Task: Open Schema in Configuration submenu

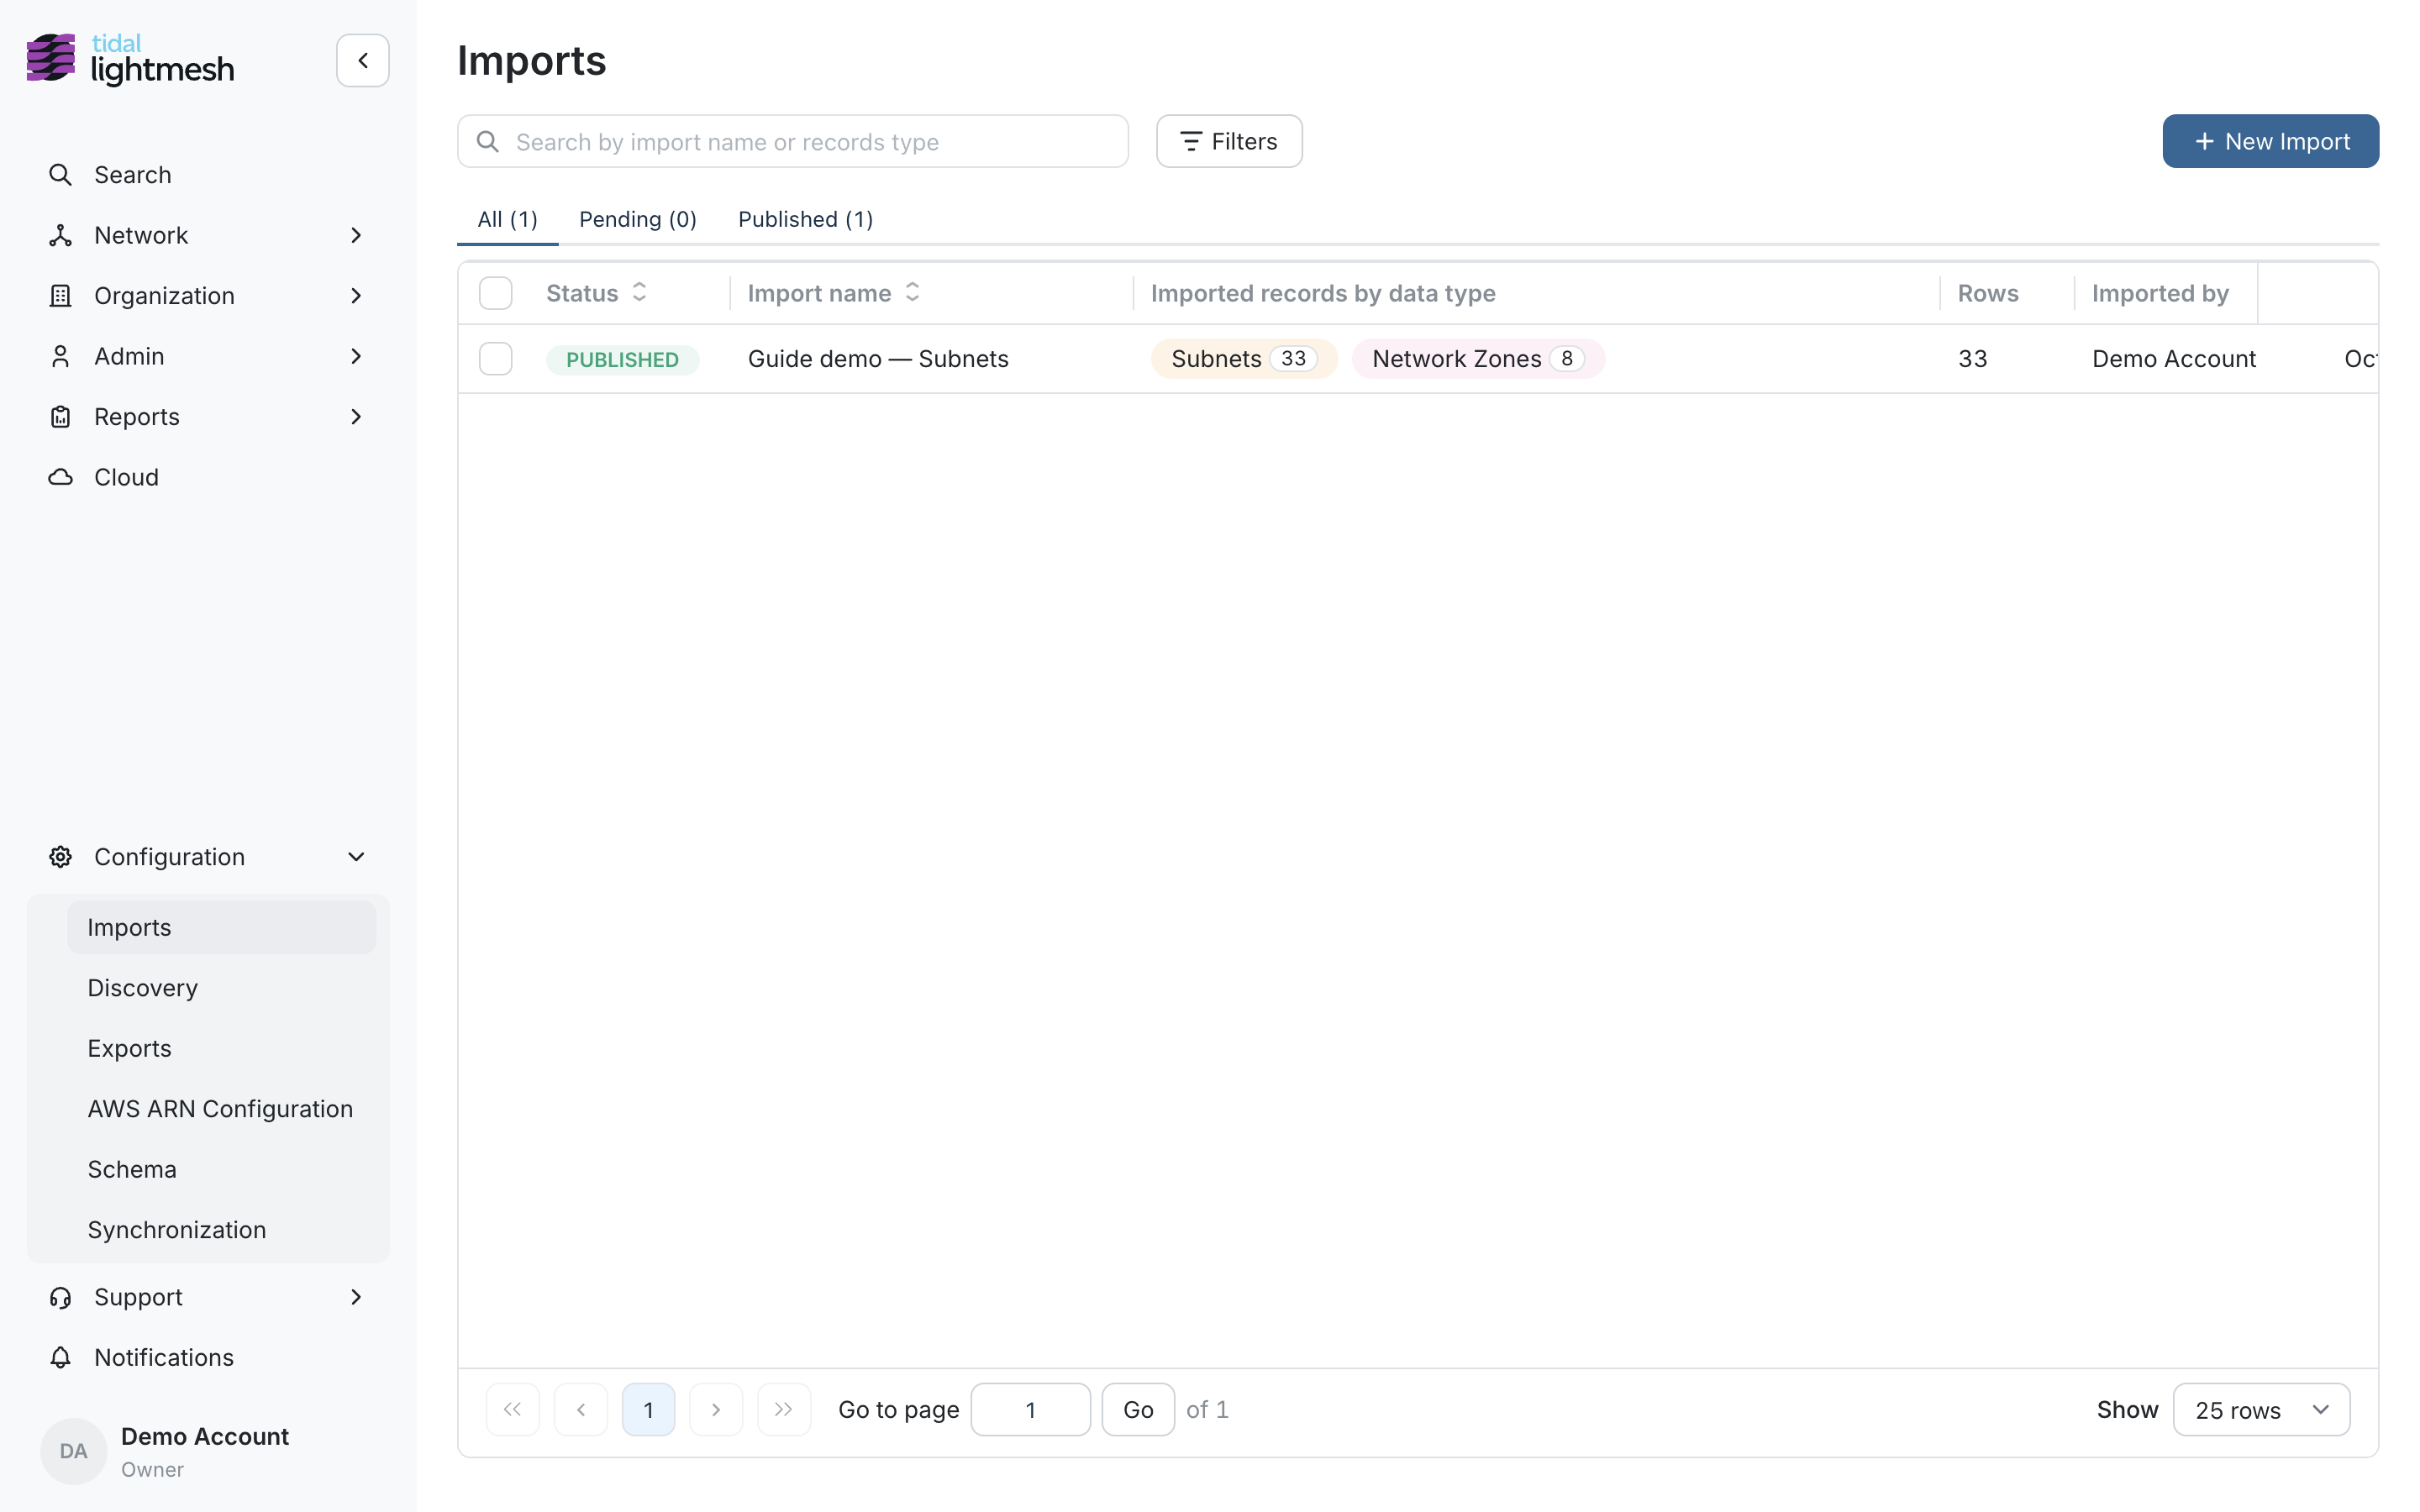Action: (222, 1169)
